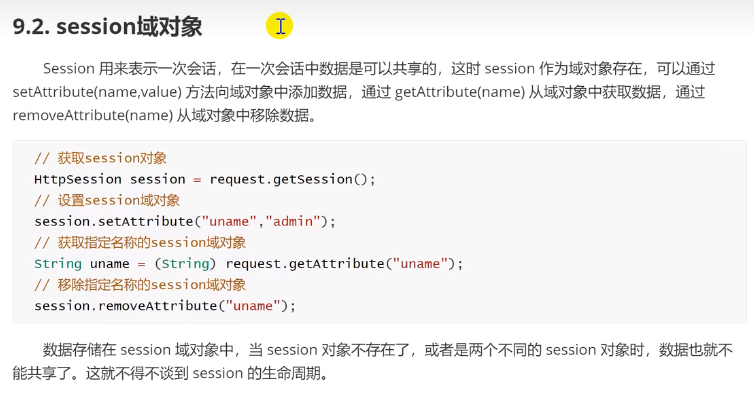
Task: Click the request.getAttribute("uname") code line
Action: click(x=248, y=264)
